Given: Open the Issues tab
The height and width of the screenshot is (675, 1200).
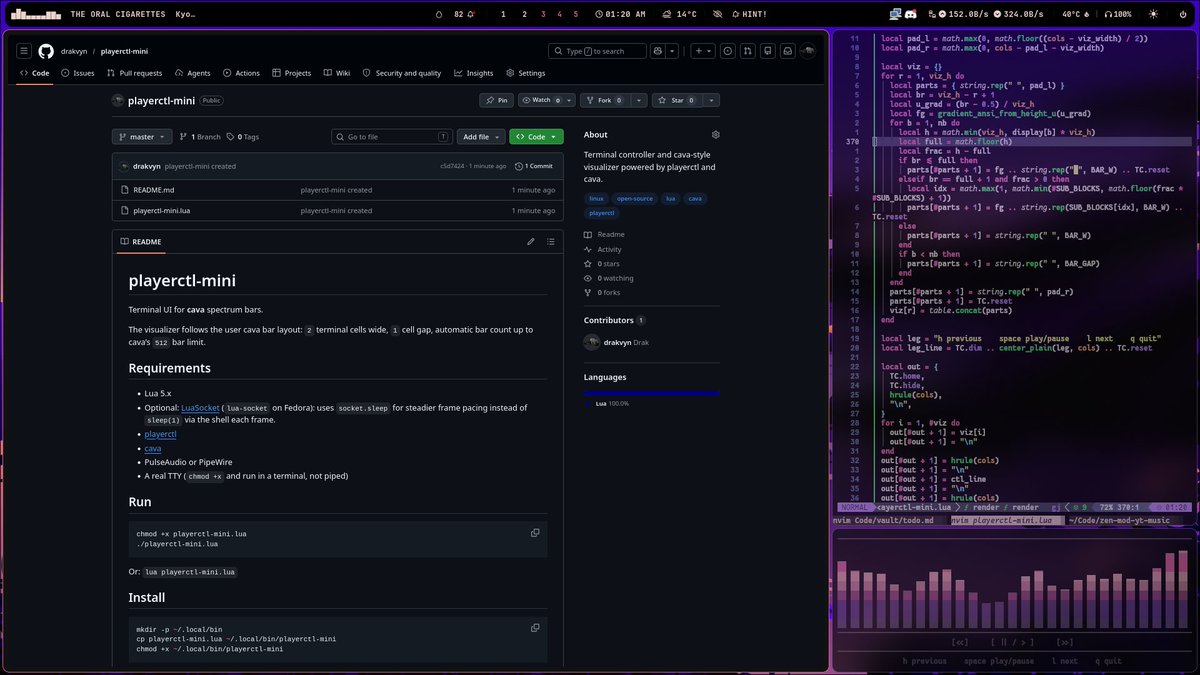Looking at the screenshot, I should (78, 73).
